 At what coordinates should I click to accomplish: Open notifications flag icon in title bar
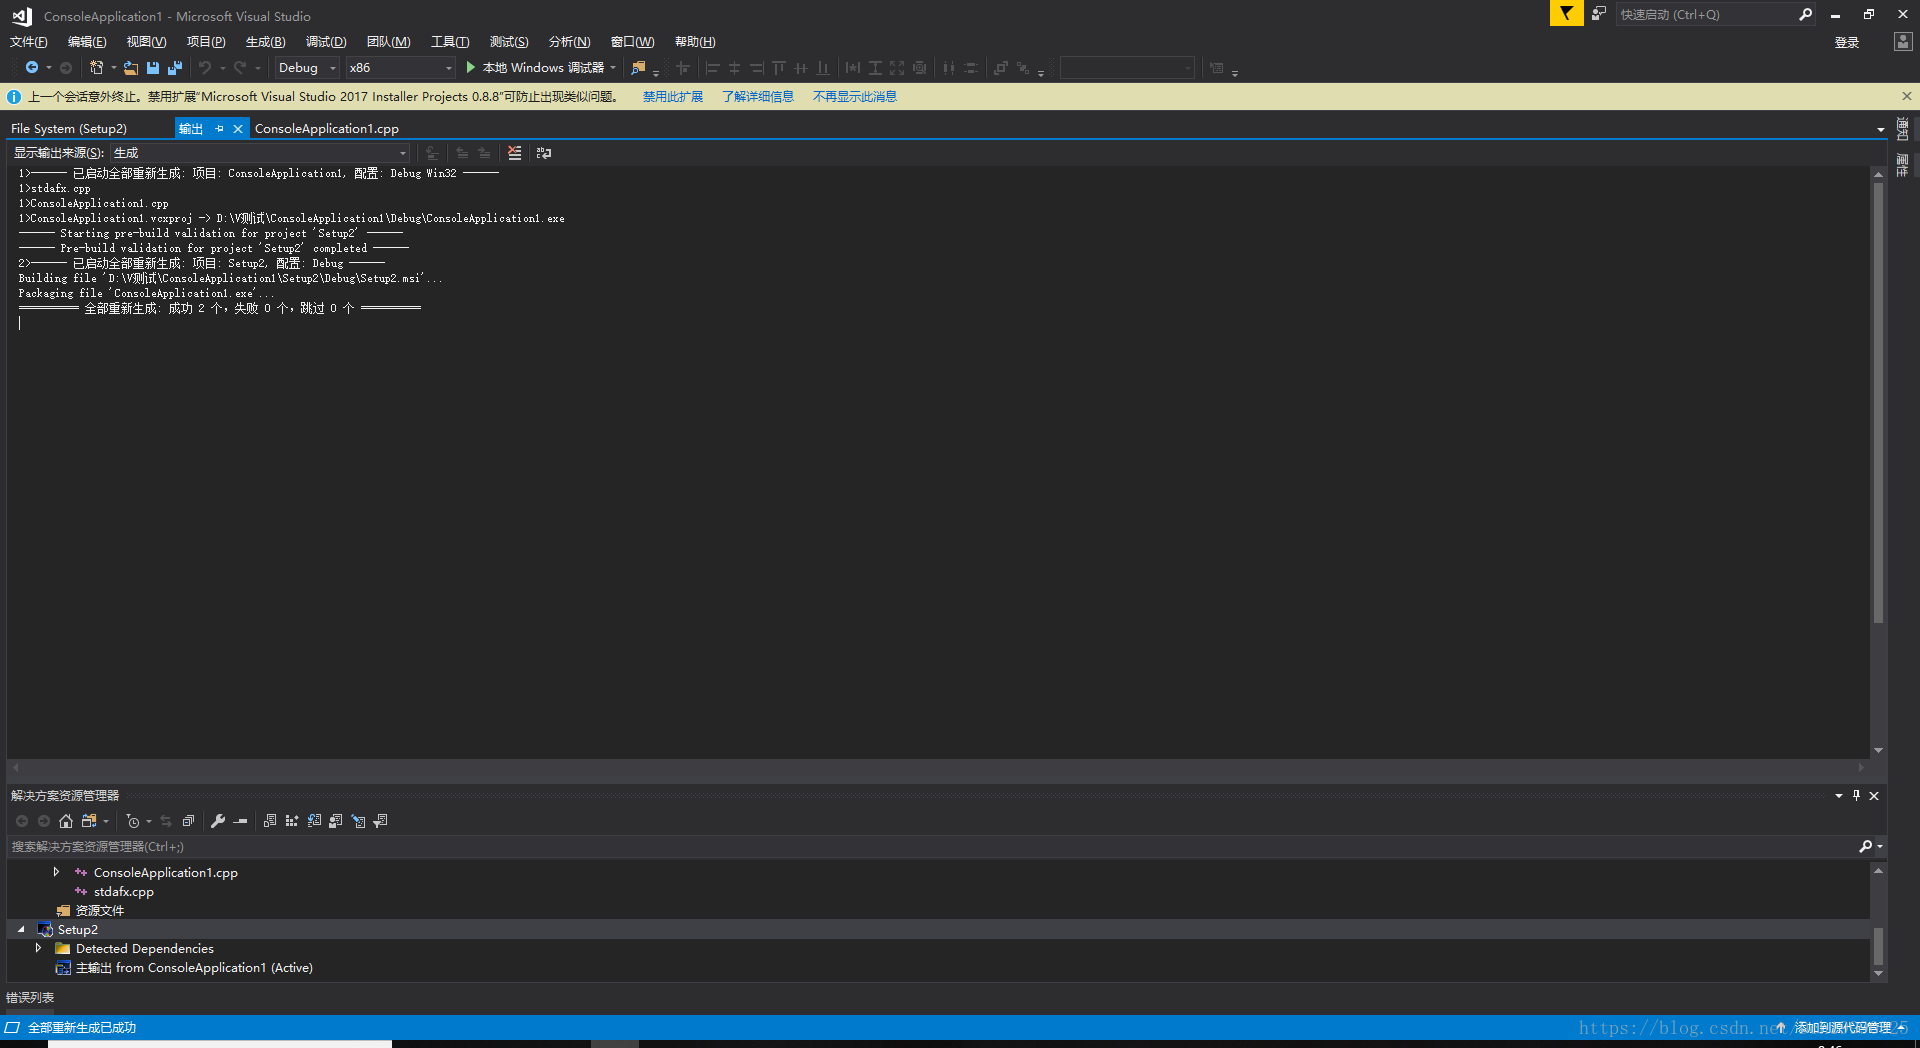[x=1566, y=13]
